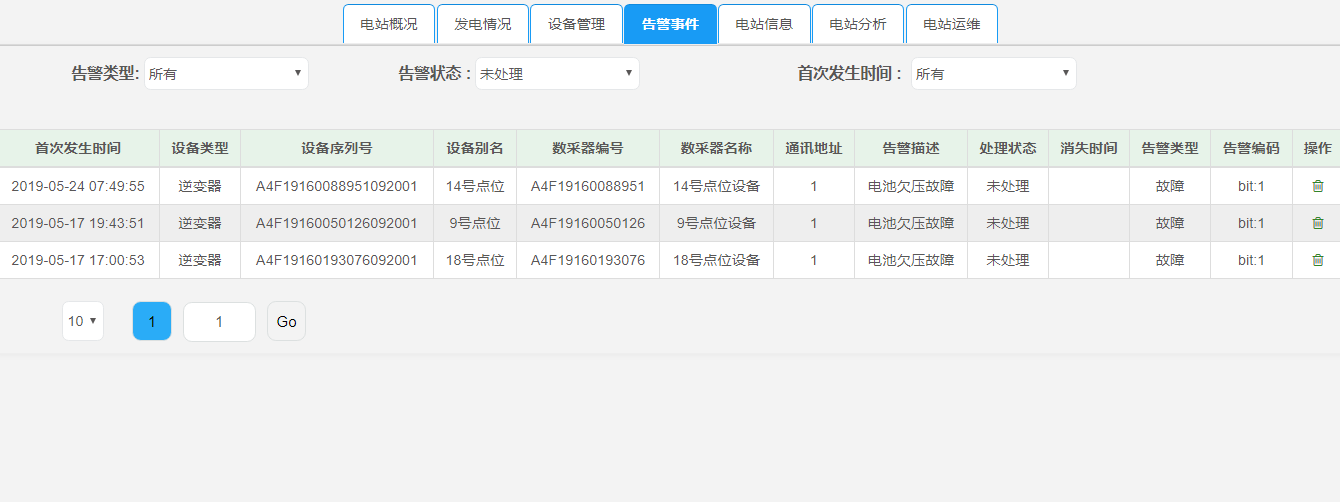Click timestamp 2019-05-17 19:43:51
Image resolution: width=1340 pixels, height=502 pixels.
coord(78,223)
